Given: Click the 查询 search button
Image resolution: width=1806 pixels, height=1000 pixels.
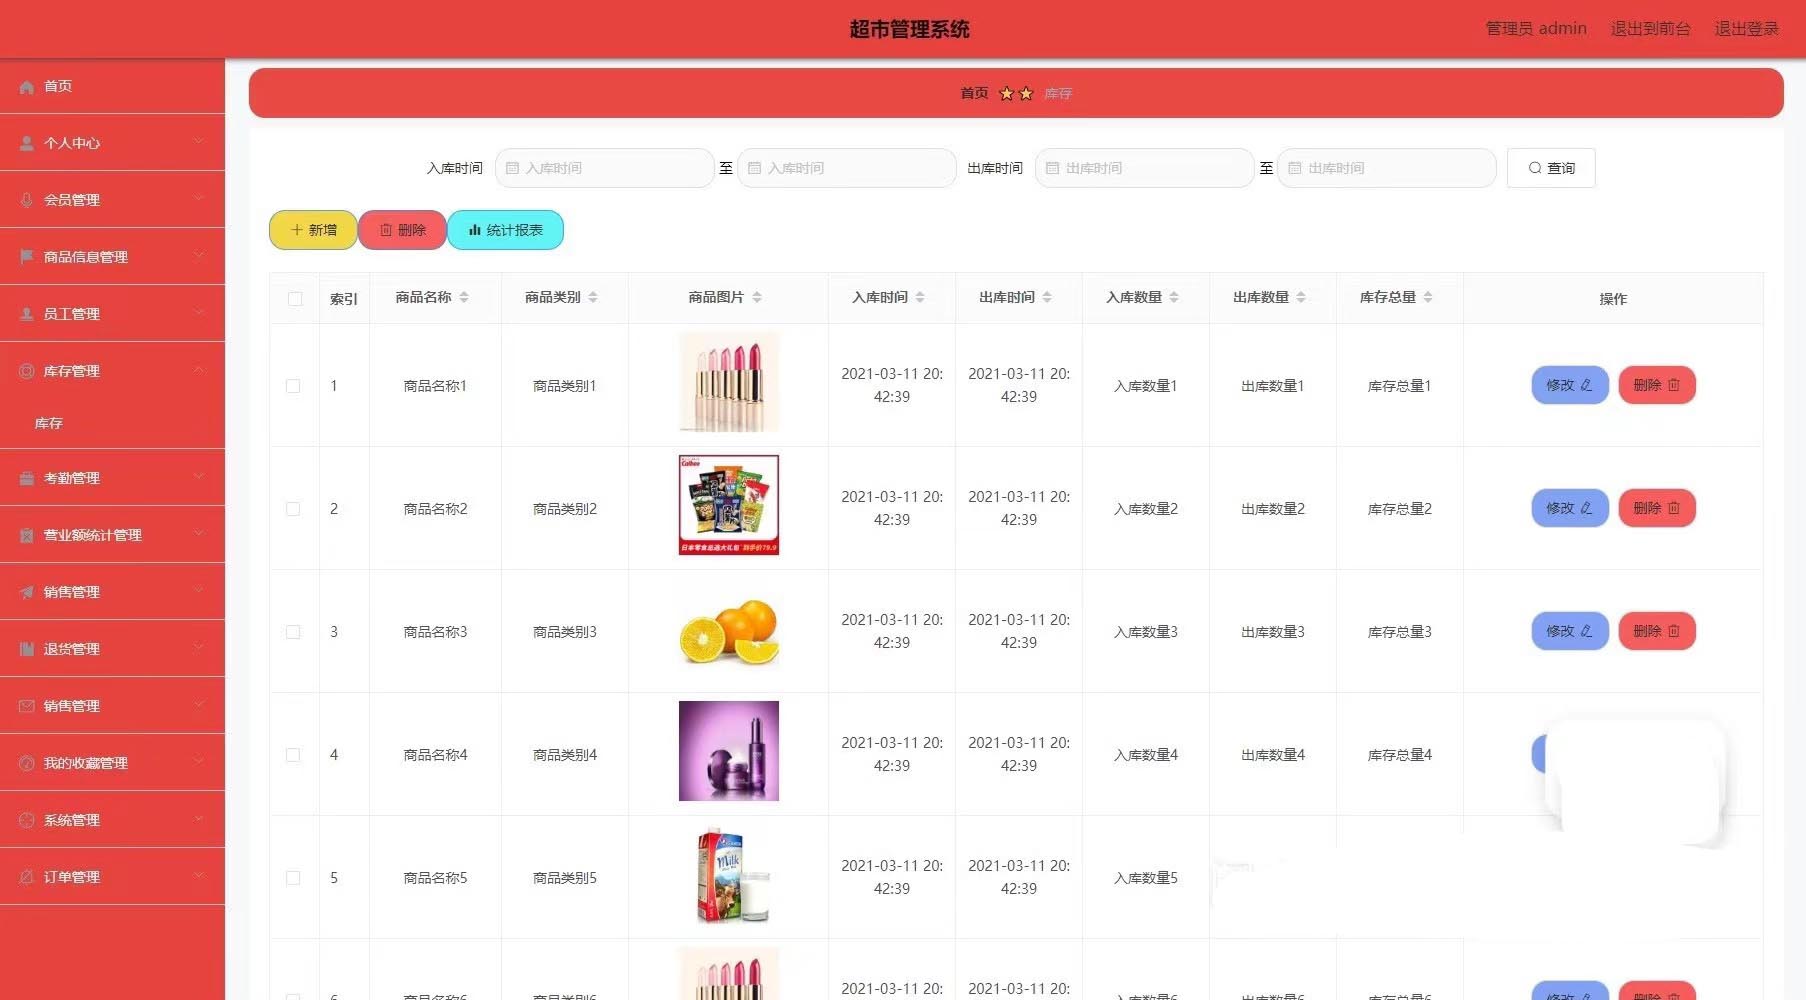Looking at the screenshot, I should (x=1551, y=168).
